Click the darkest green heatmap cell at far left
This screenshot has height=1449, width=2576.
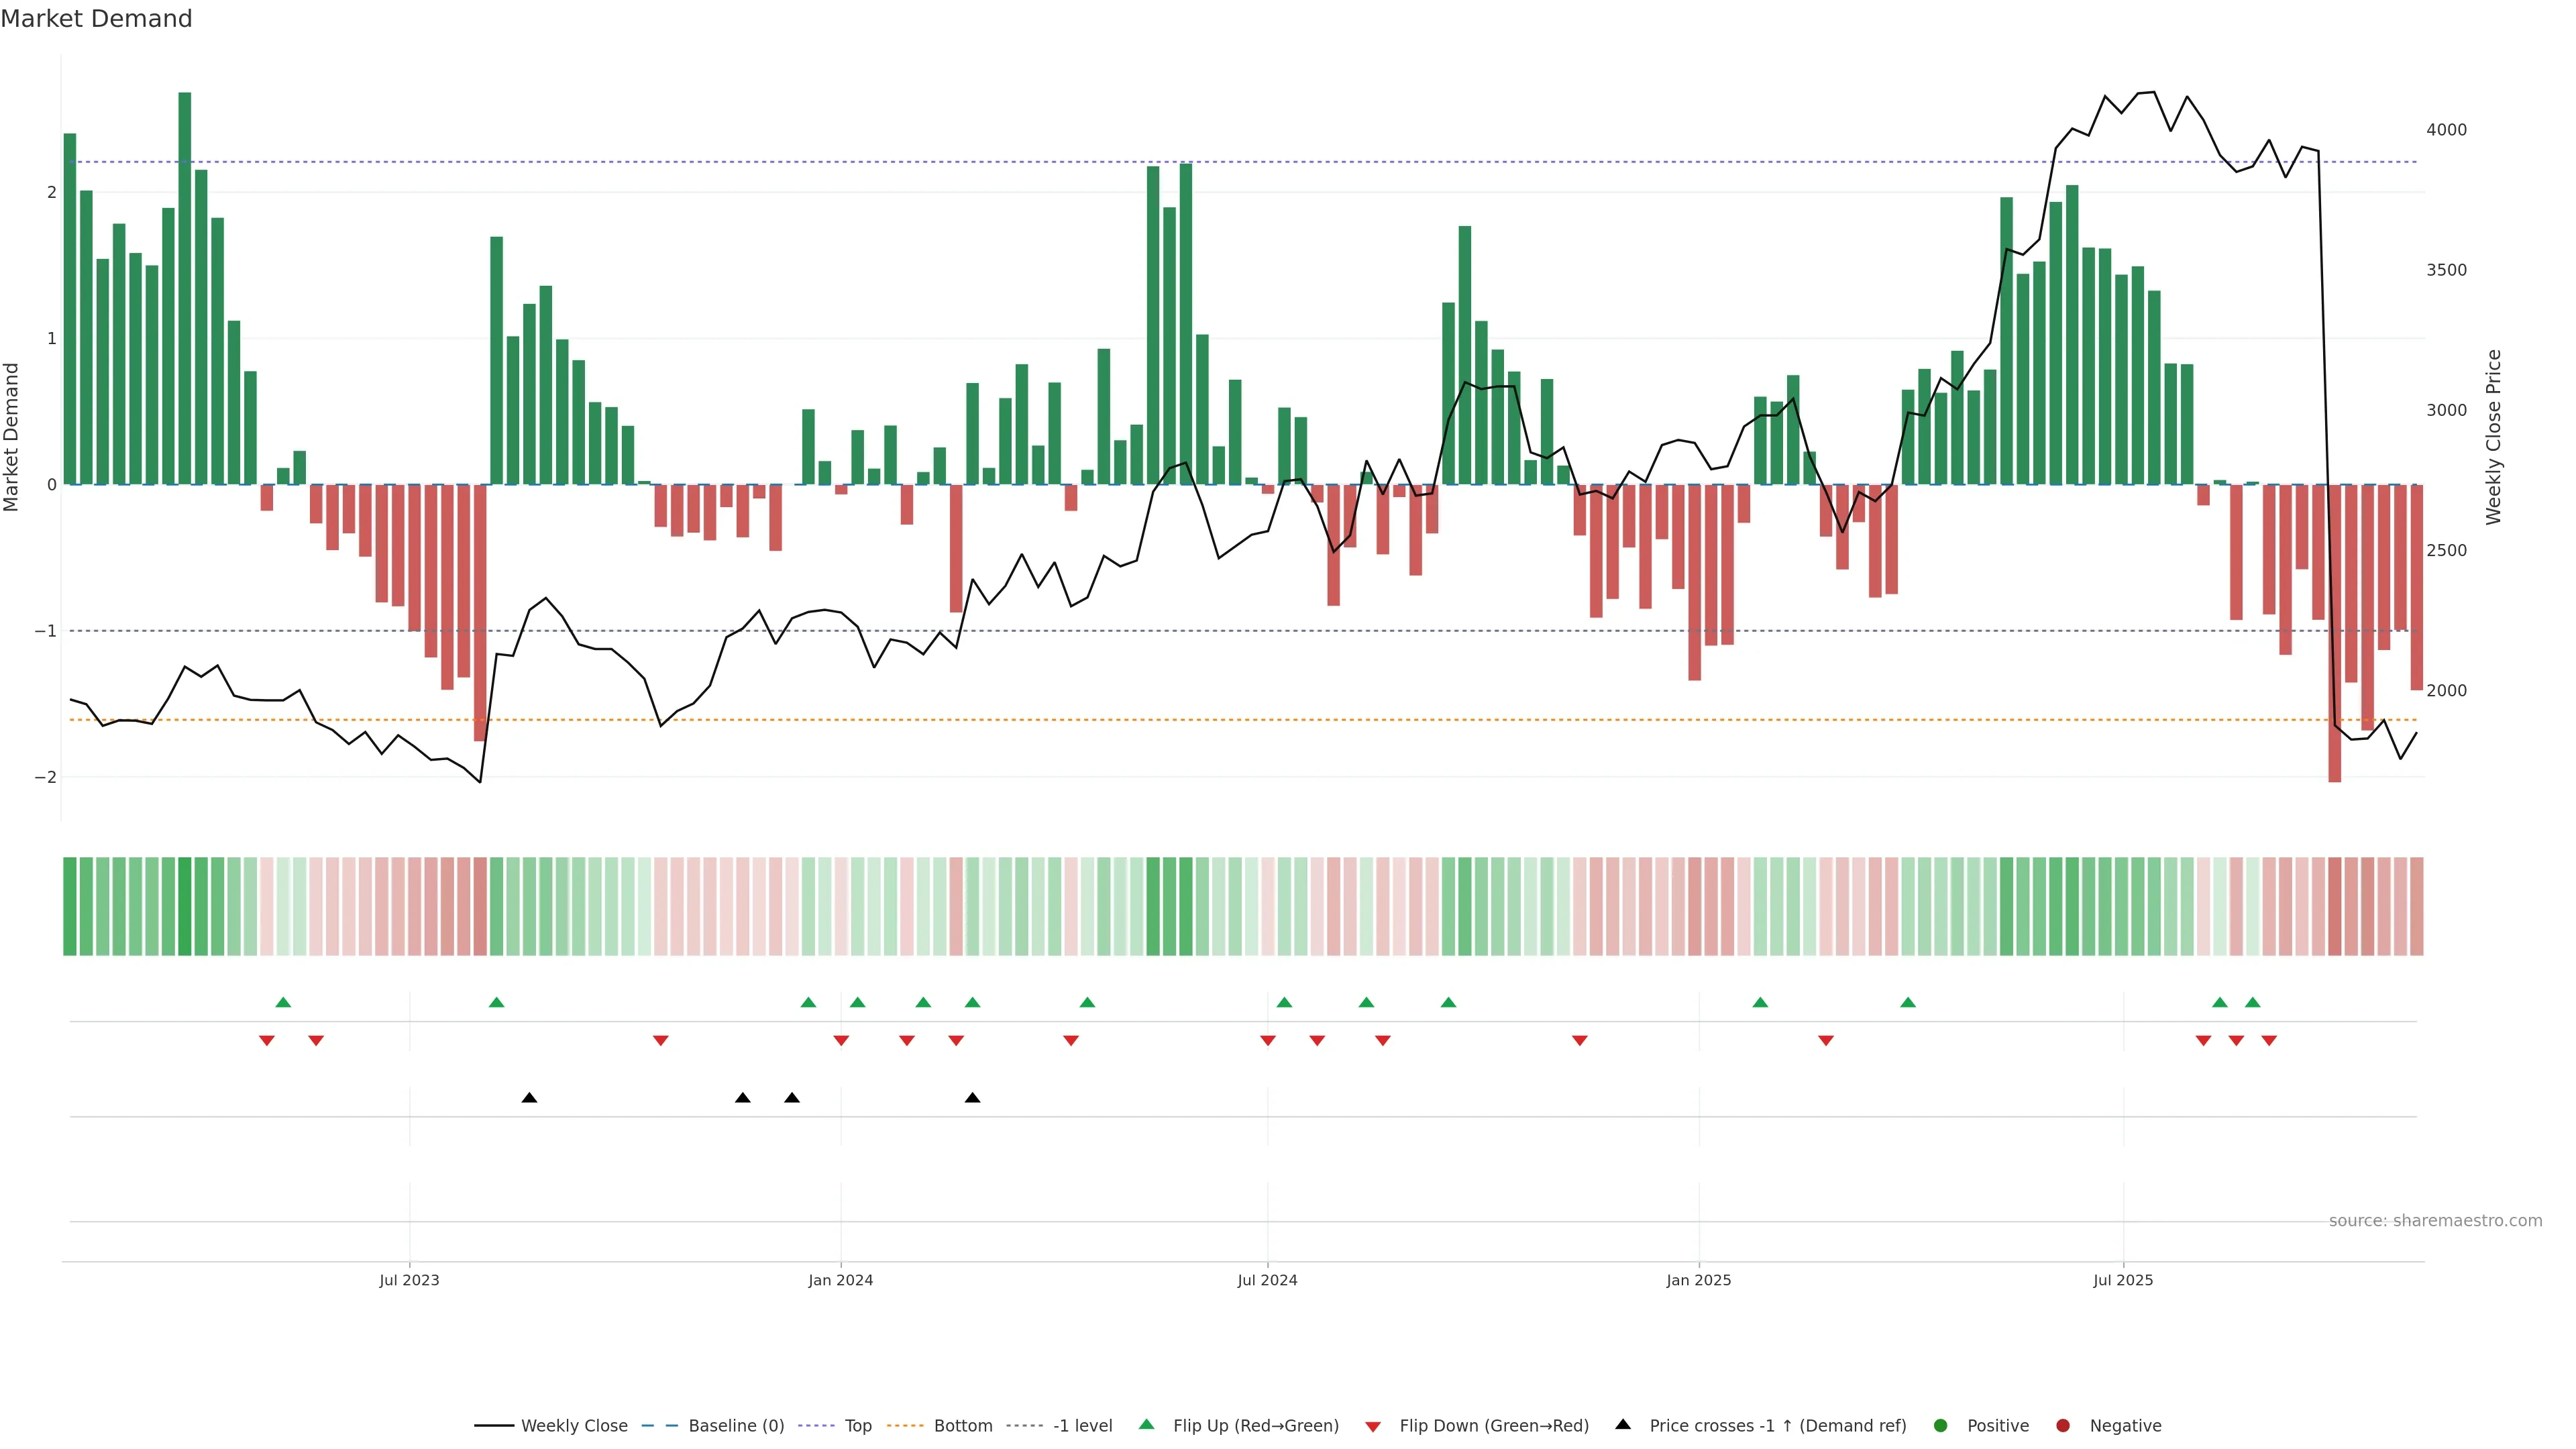pyautogui.click(x=184, y=906)
